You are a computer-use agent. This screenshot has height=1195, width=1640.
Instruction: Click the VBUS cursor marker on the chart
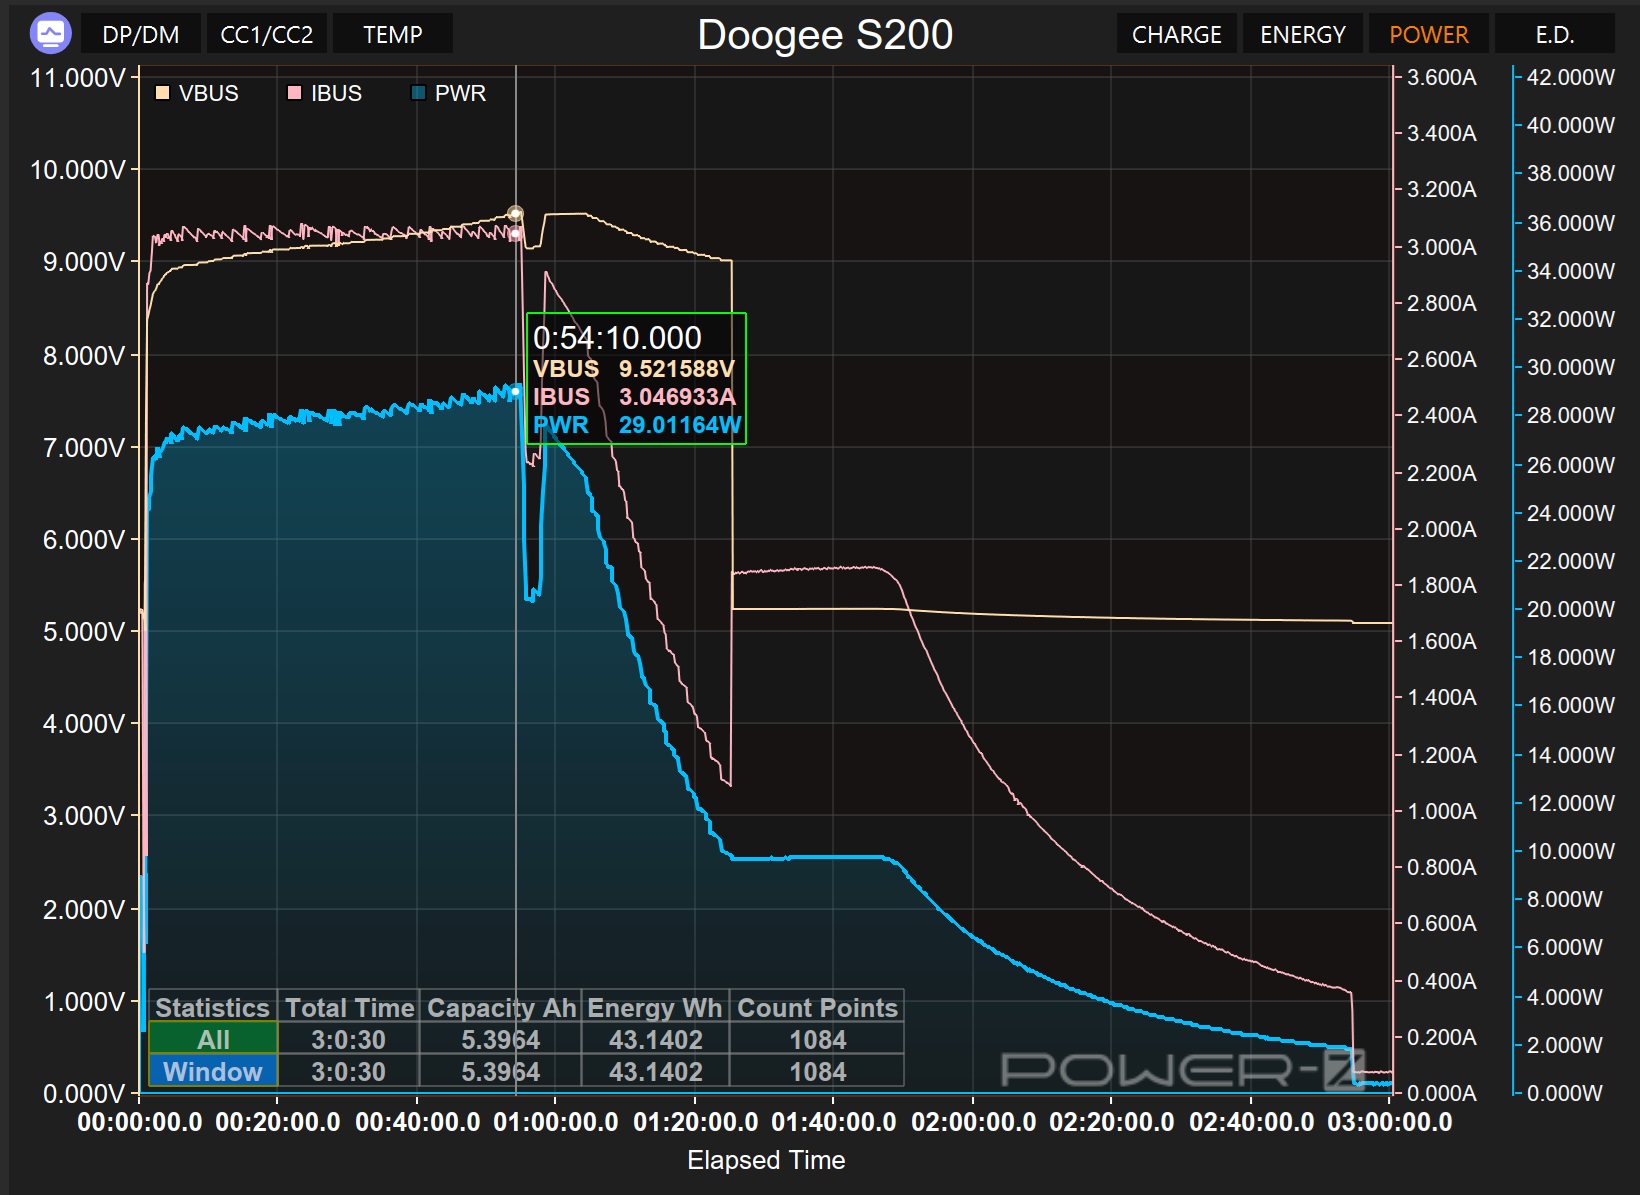(x=516, y=214)
